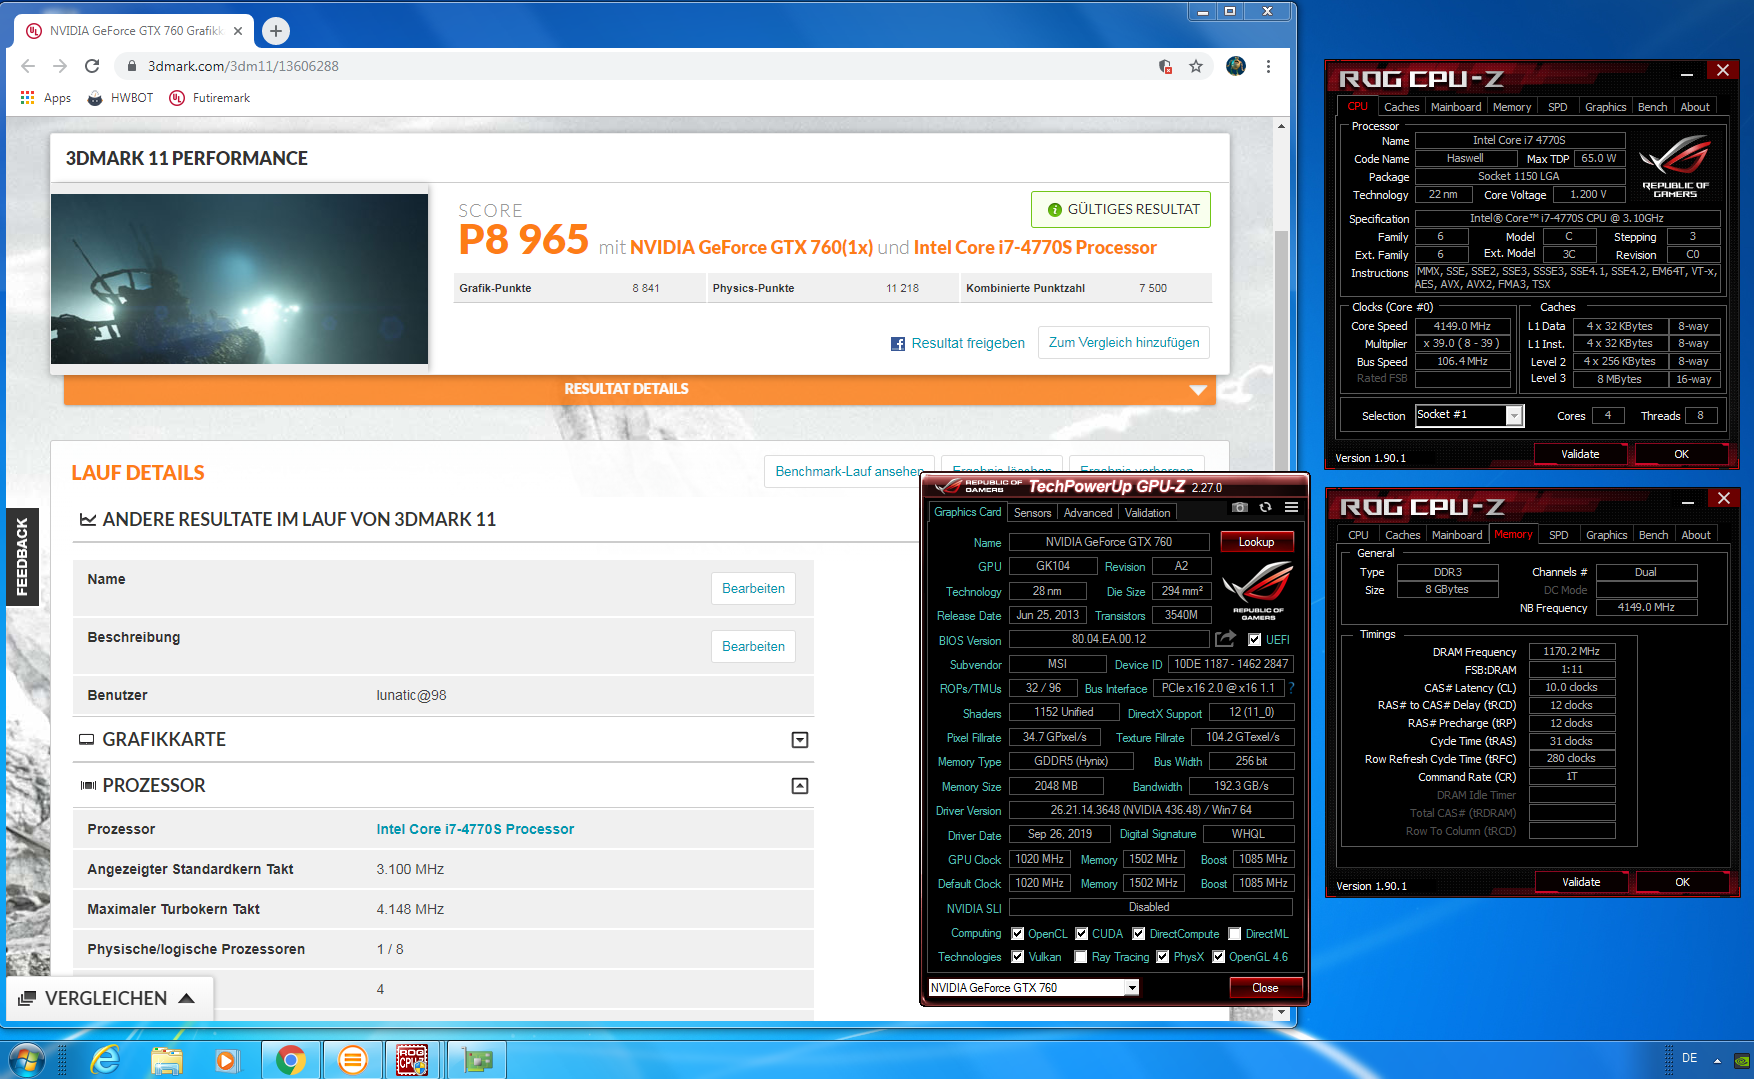This screenshot has width=1754, height=1079.
Task: Collapse the PROZESSOR section
Action: (x=800, y=786)
